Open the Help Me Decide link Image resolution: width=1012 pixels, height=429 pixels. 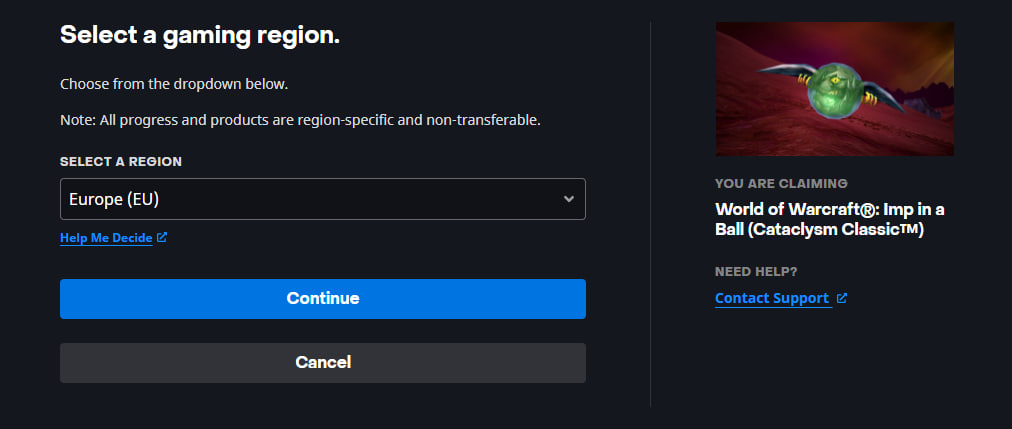[x=106, y=238]
